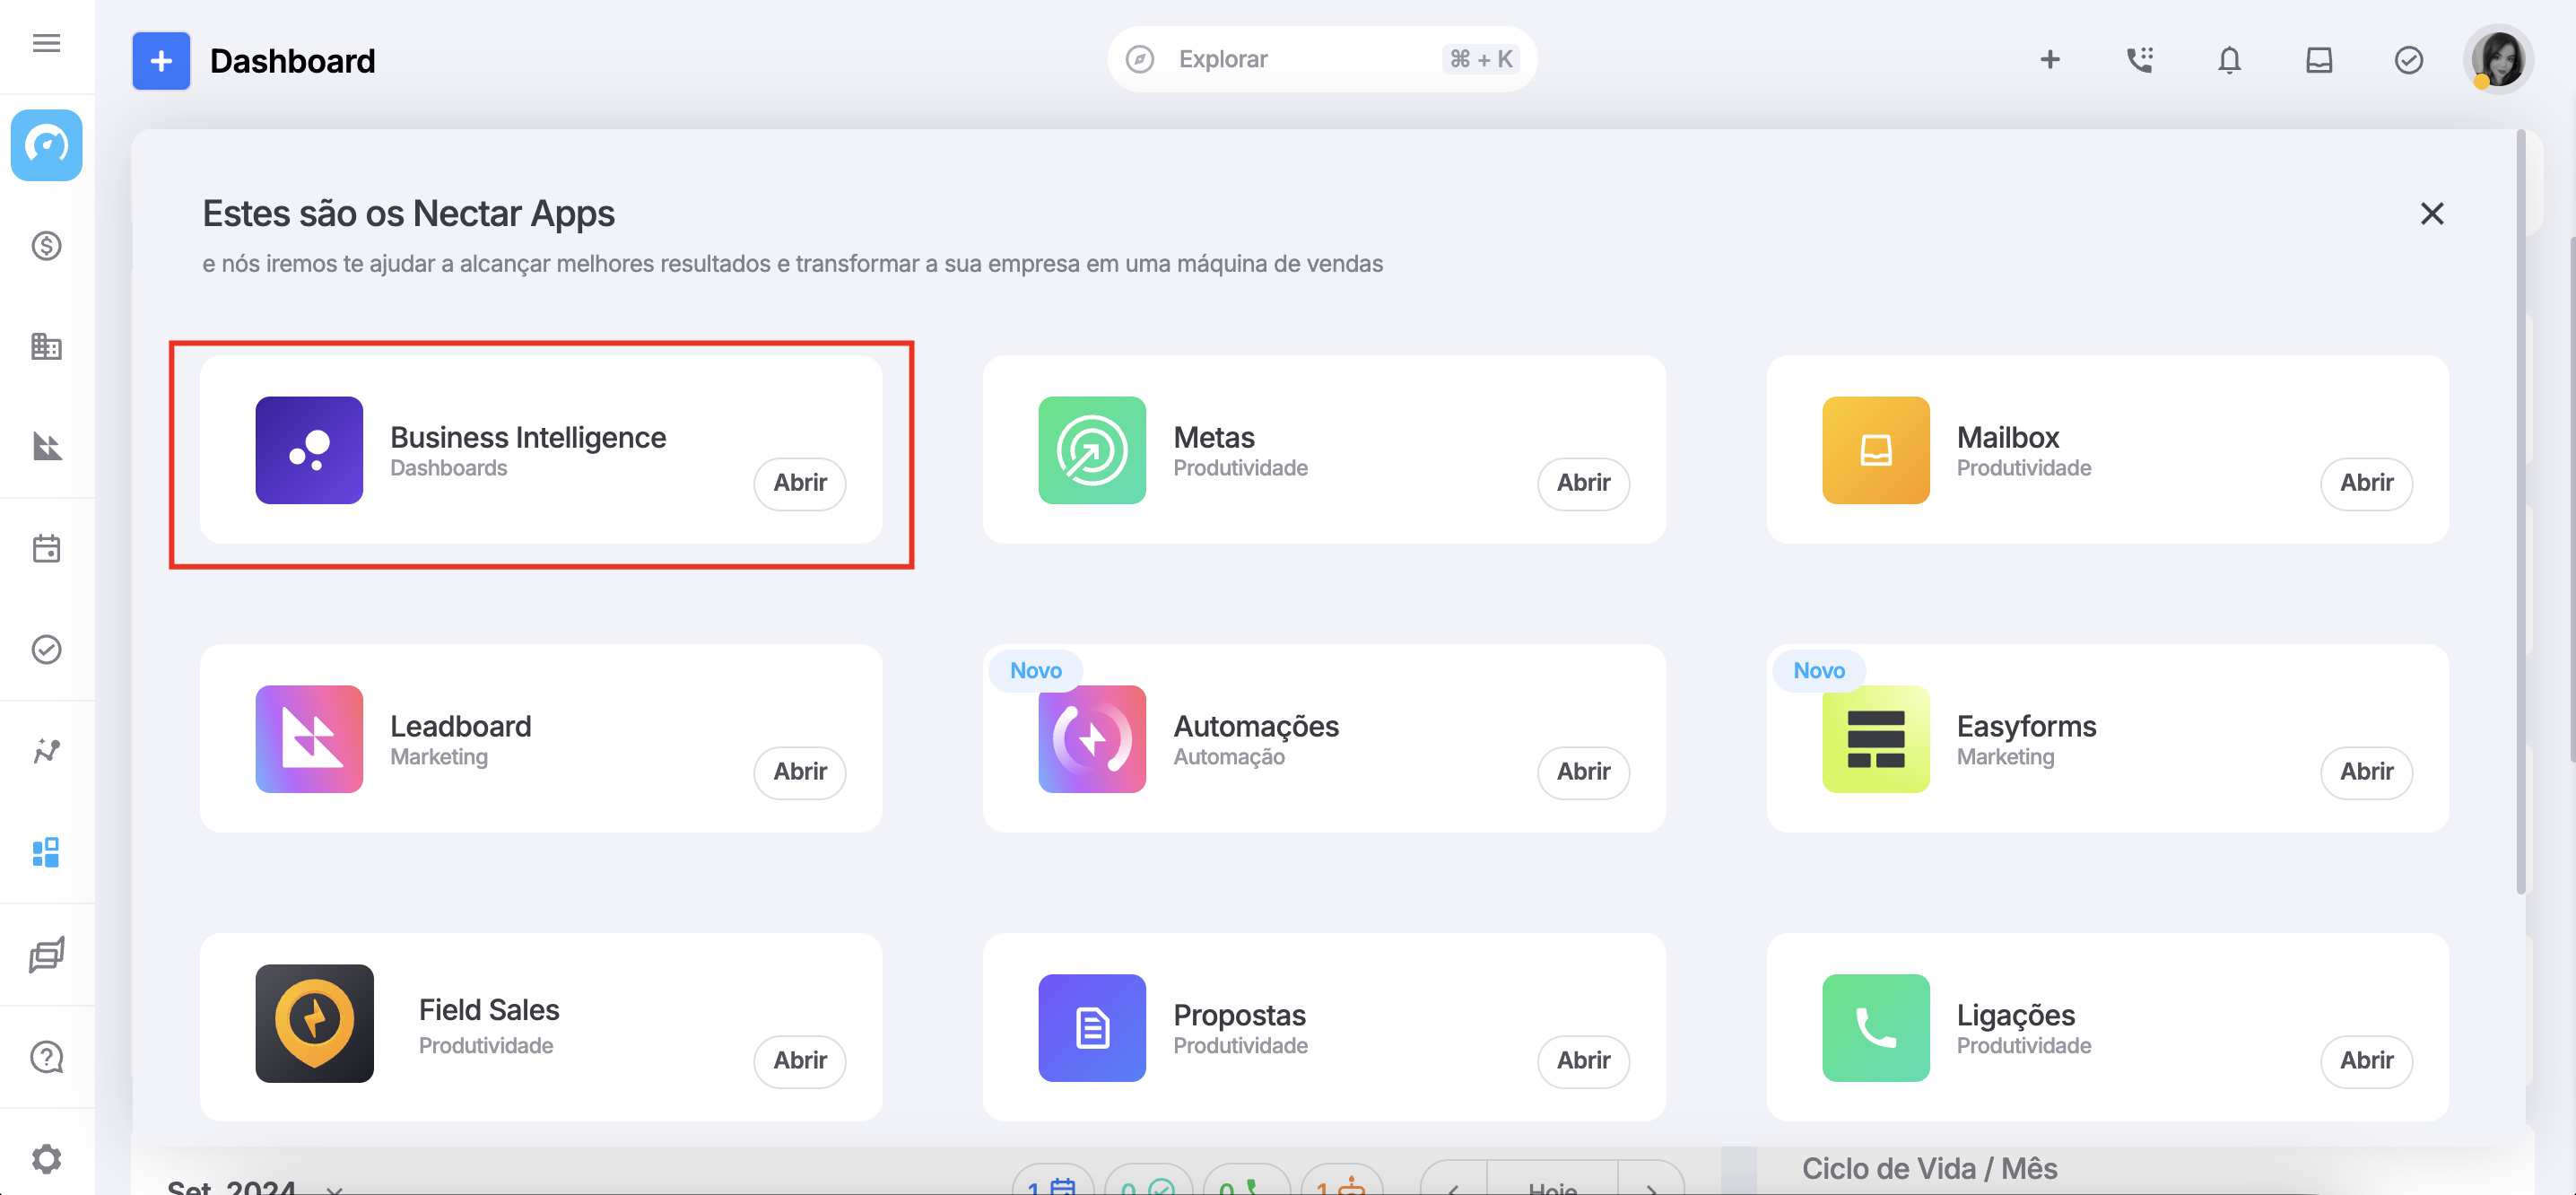This screenshot has height=1195, width=2576.
Task: Click the Easyforms title text
Action: point(2026,727)
